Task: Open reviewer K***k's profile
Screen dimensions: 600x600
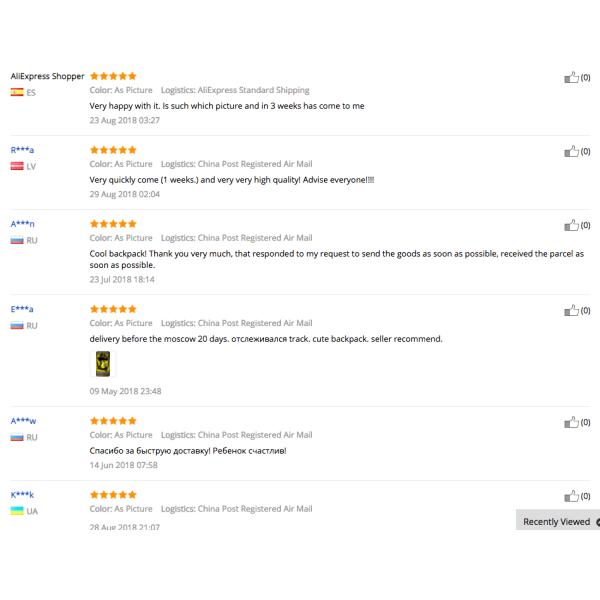Action: (22, 495)
